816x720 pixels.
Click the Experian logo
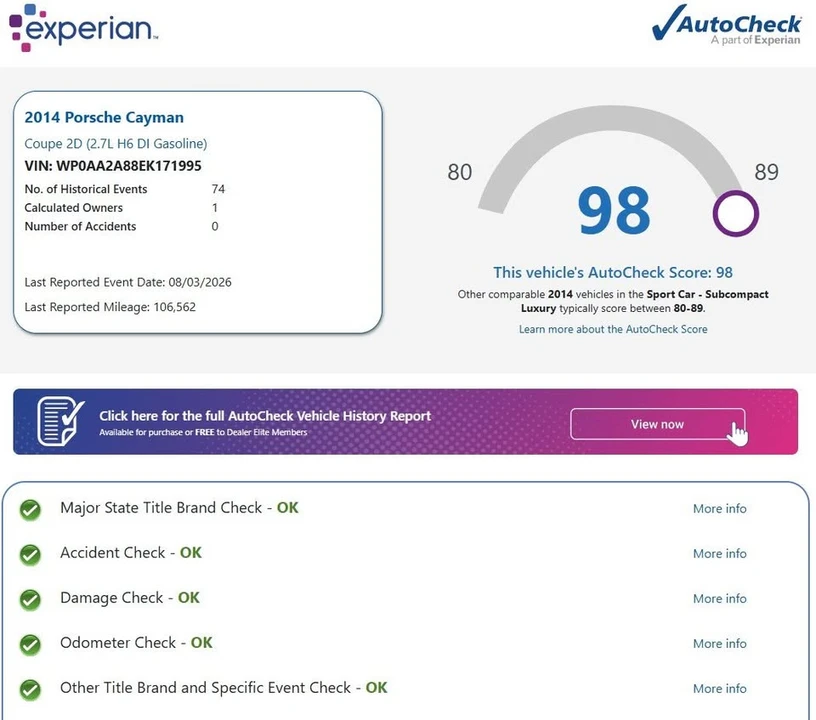tap(84, 28)
